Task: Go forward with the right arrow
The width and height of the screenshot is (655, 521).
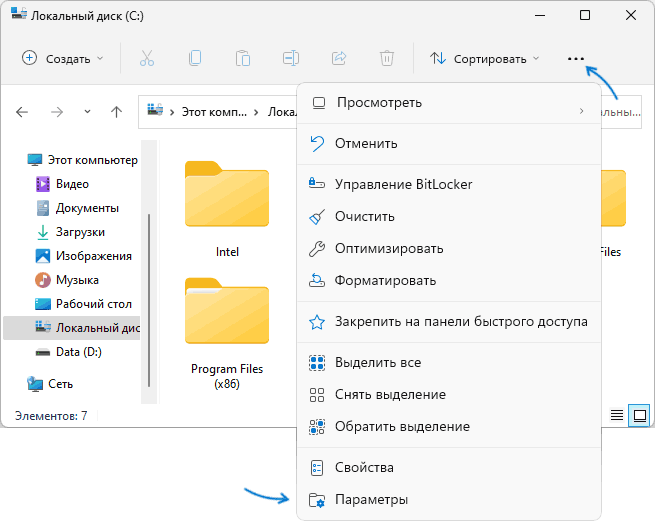Action: [x=57, y=112]
